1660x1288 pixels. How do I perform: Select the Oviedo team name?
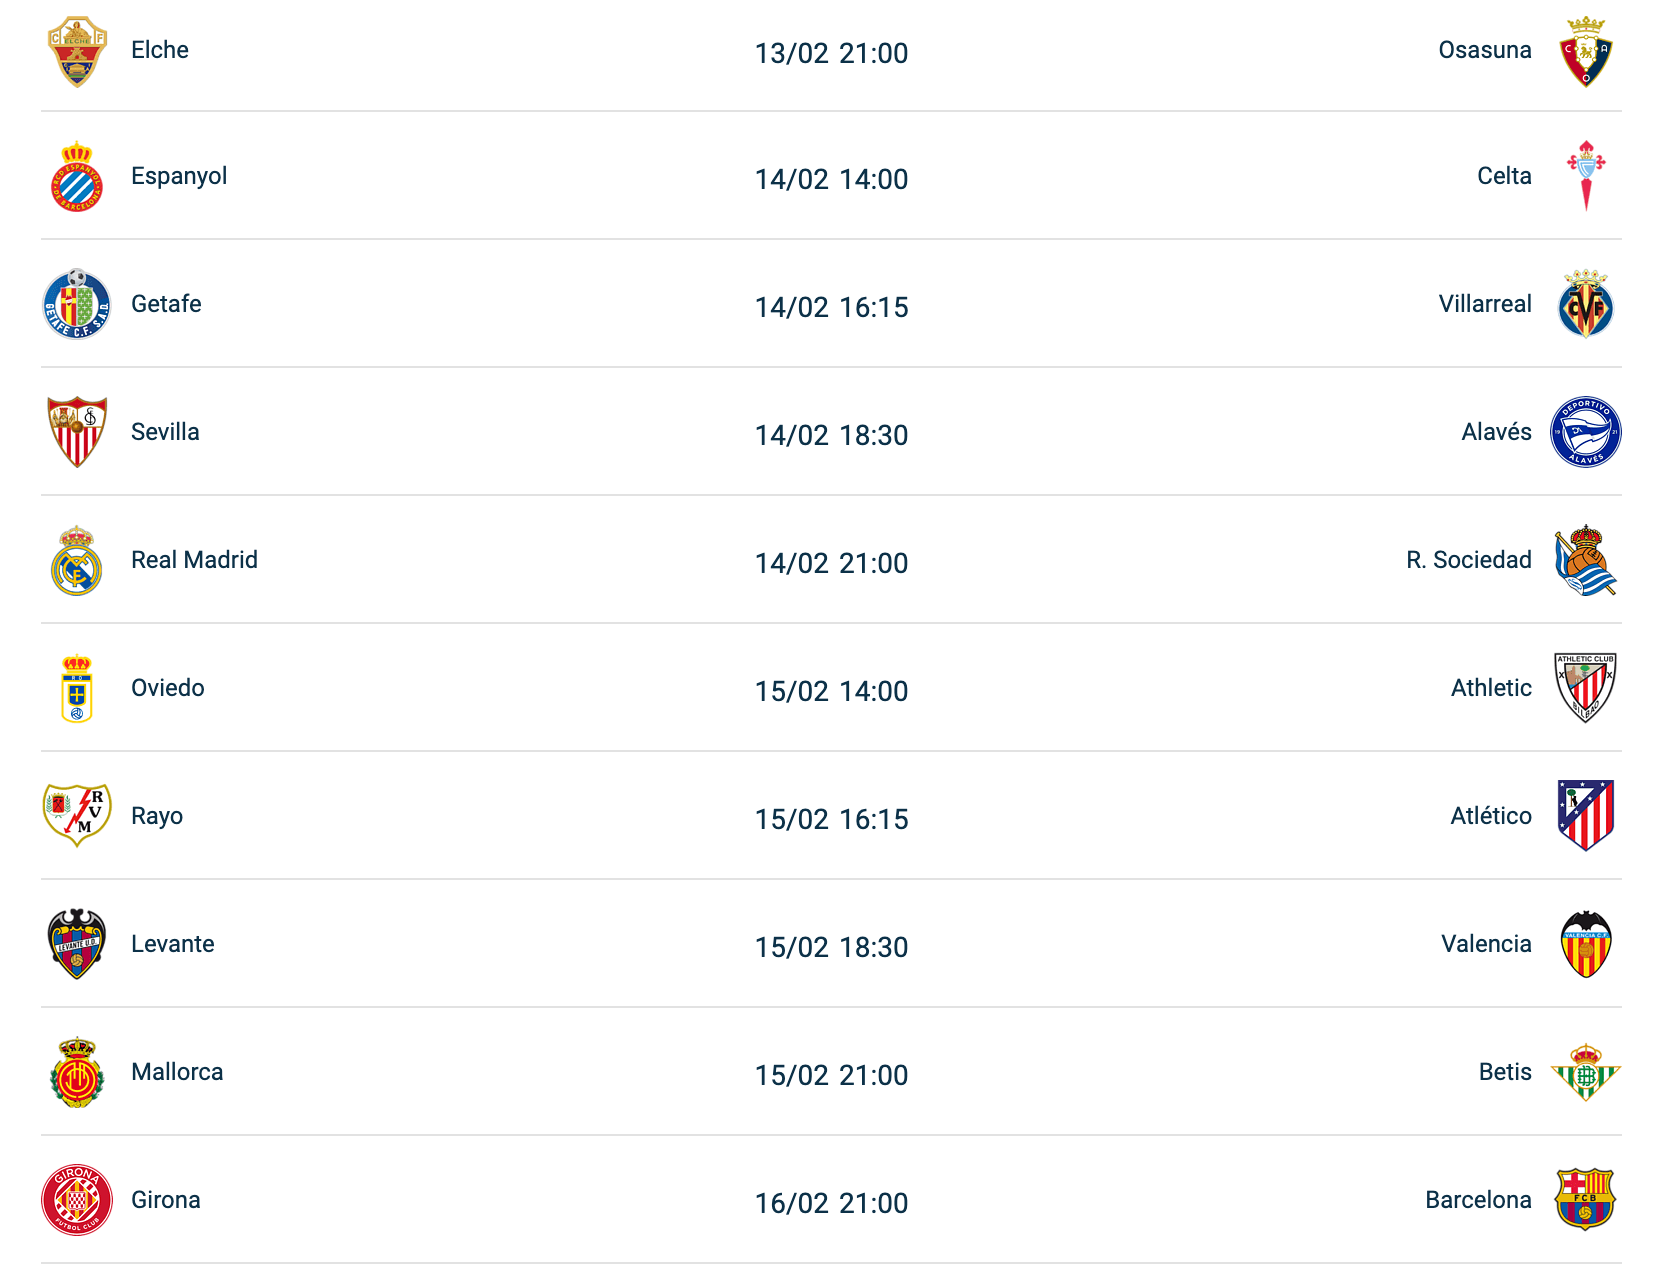(168, 688)
